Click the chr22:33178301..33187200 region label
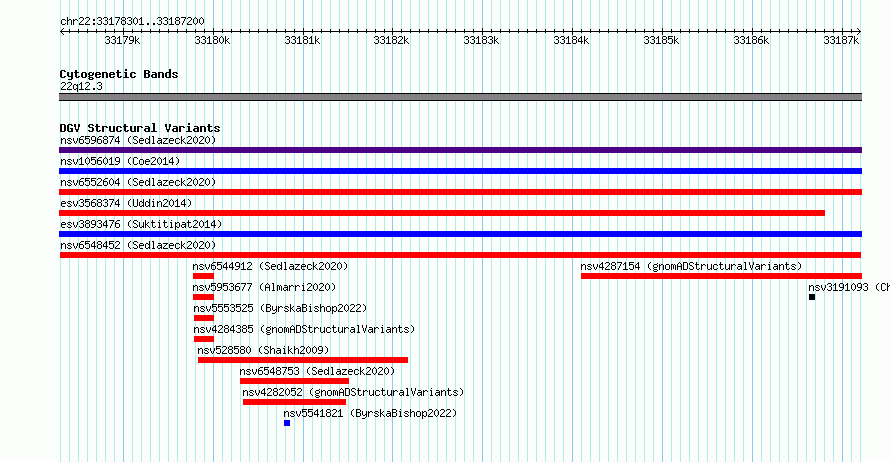 [x=132, y=21]
